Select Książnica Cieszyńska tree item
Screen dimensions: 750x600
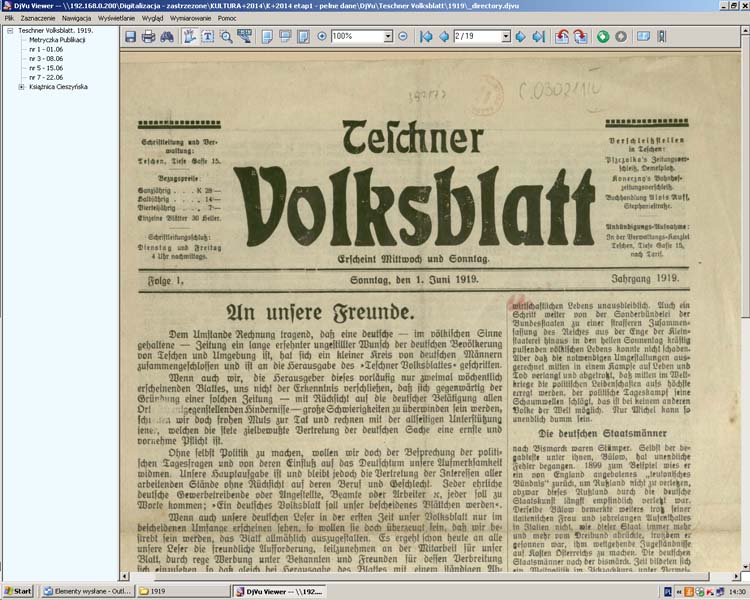click(x=58, y=87)
